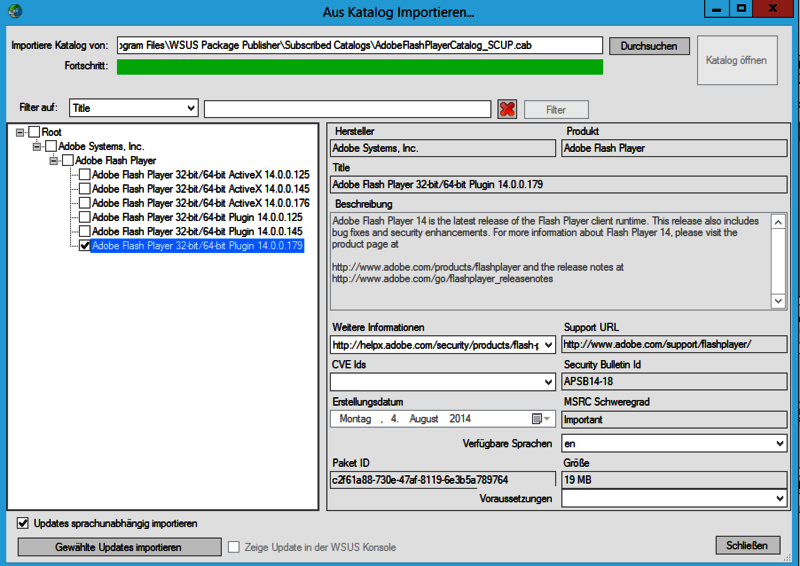
Task: Click the Produkt field Adobe Flash Player
Action: click(674, 149)
